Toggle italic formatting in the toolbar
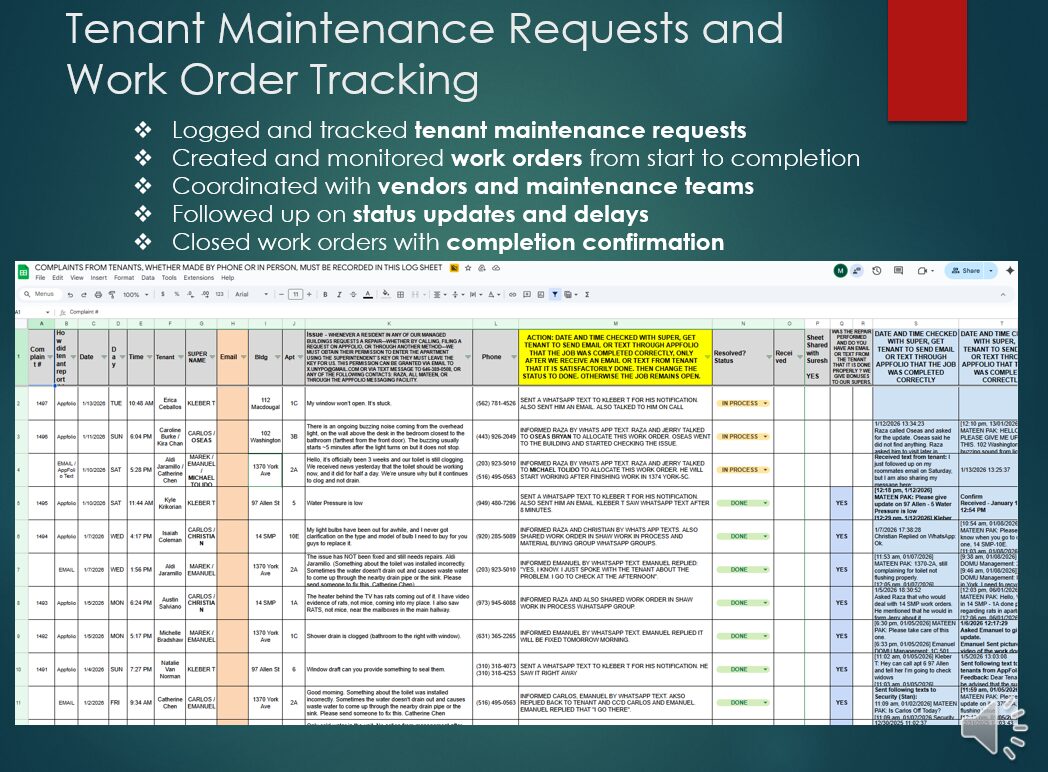Screen dimensions: 1048x772 click(x=340, y=295)
